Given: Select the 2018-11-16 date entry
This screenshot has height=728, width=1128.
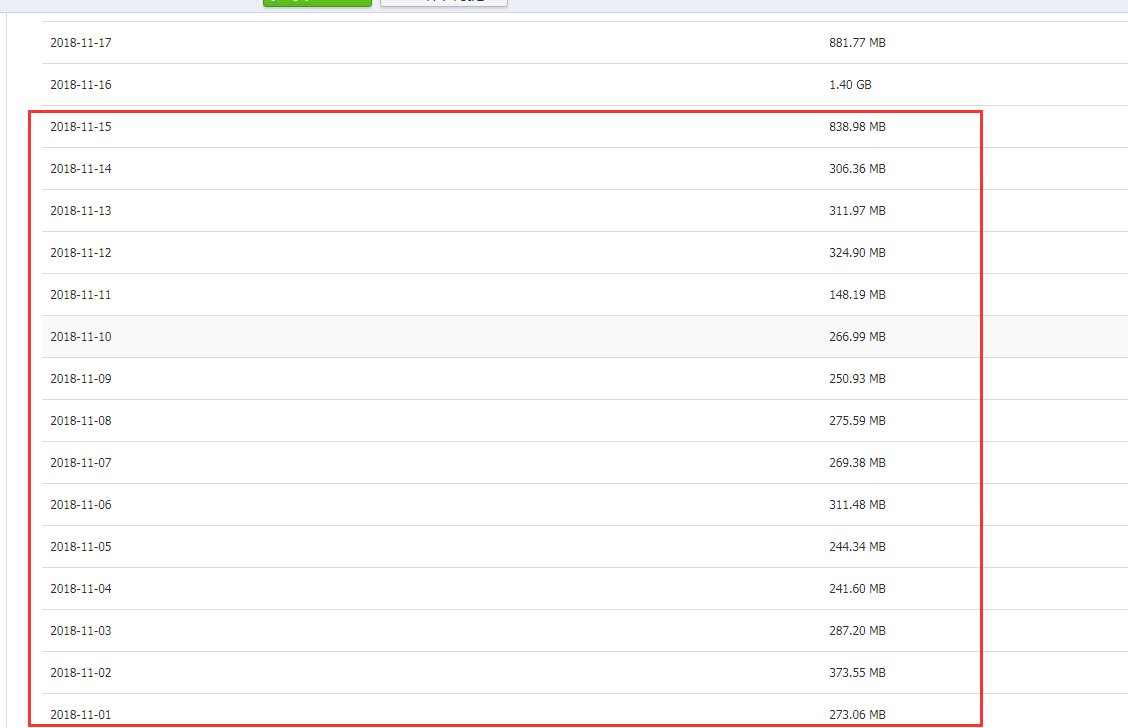Looking at the screenshot, I should (81, 85).
